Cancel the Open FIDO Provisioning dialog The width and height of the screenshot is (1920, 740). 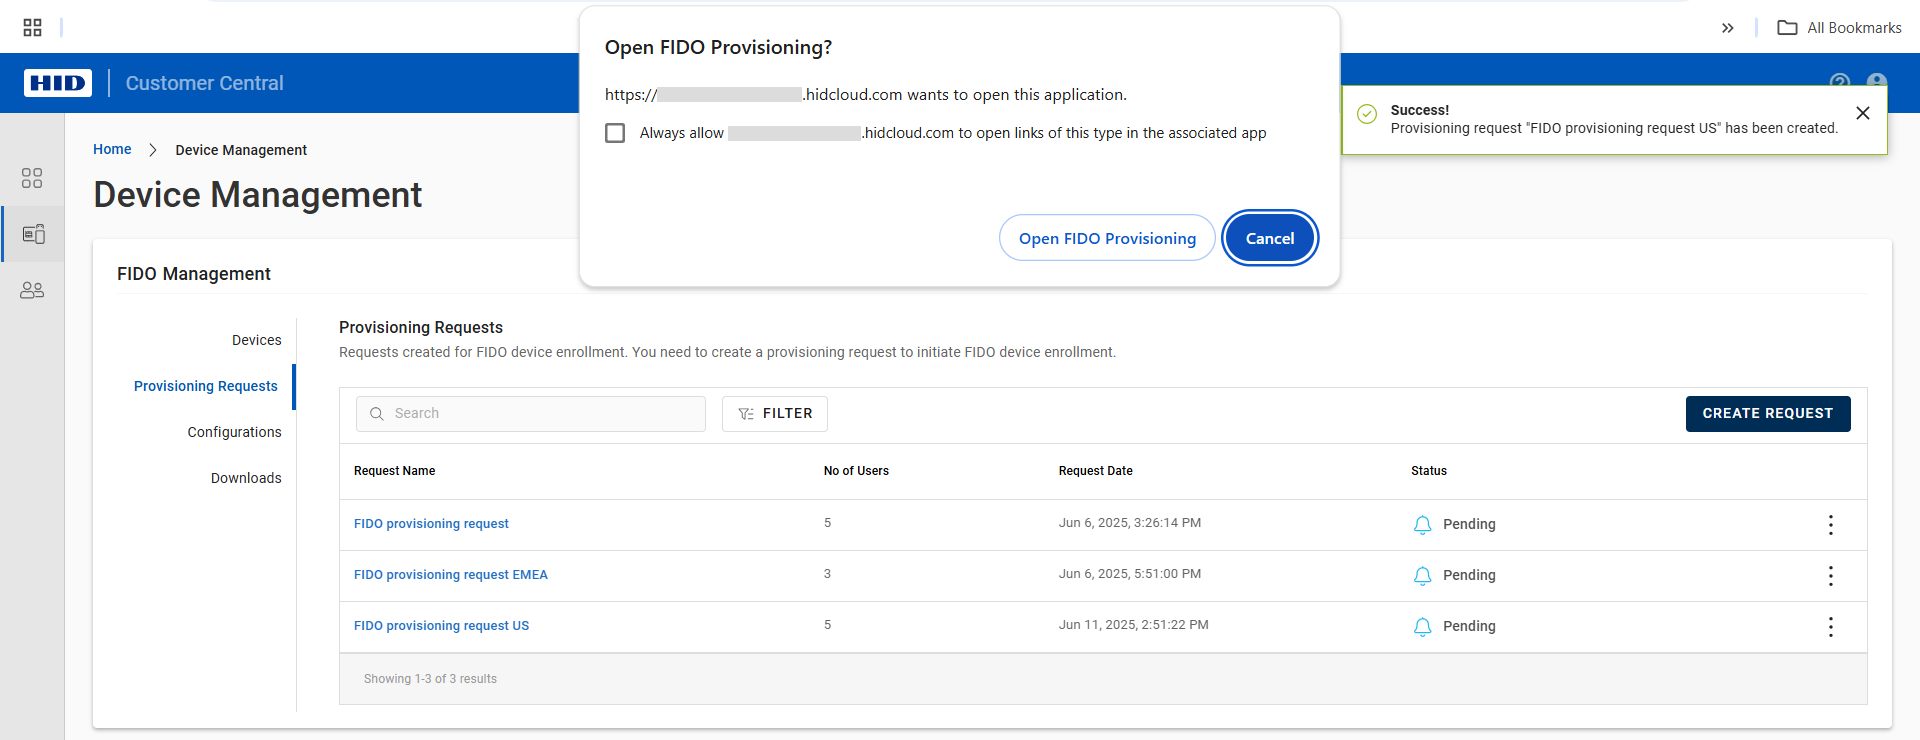(1269, 238)
